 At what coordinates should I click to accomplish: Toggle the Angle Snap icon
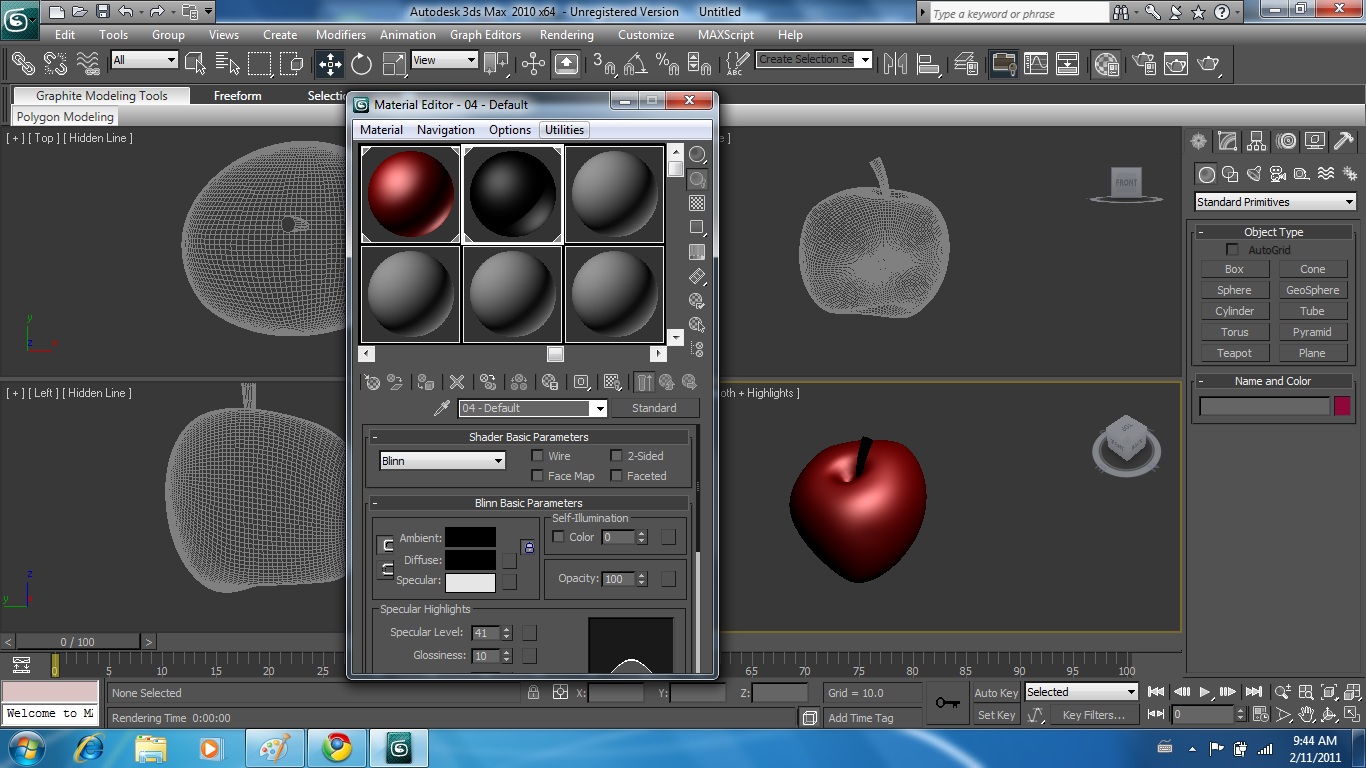[x=635, y=64]
